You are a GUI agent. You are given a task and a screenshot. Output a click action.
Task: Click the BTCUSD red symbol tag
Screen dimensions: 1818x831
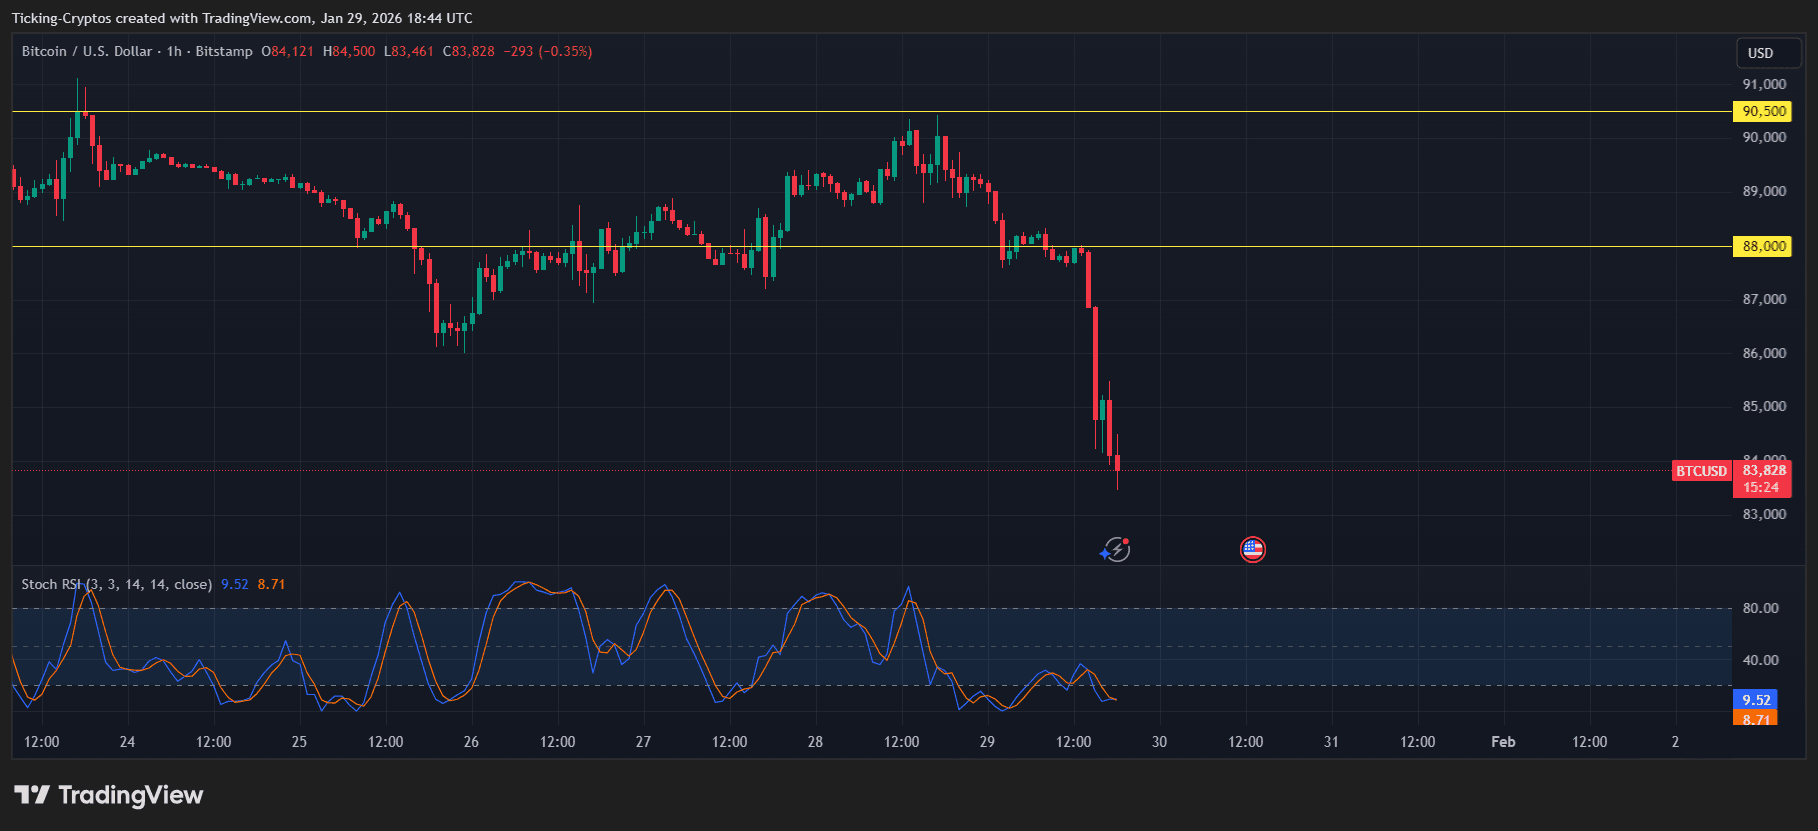point(1701,471)
